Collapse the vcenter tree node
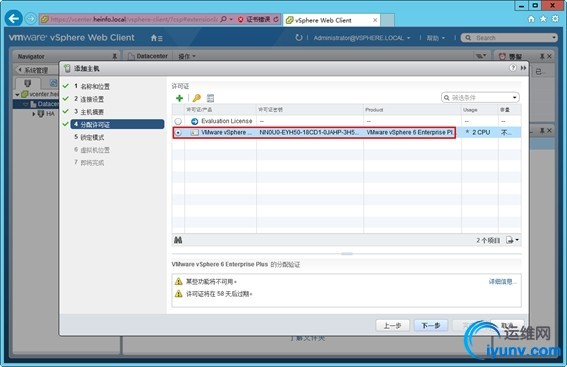Image resolution: width=567 pixels, height=367 pixels. [17, 95]
